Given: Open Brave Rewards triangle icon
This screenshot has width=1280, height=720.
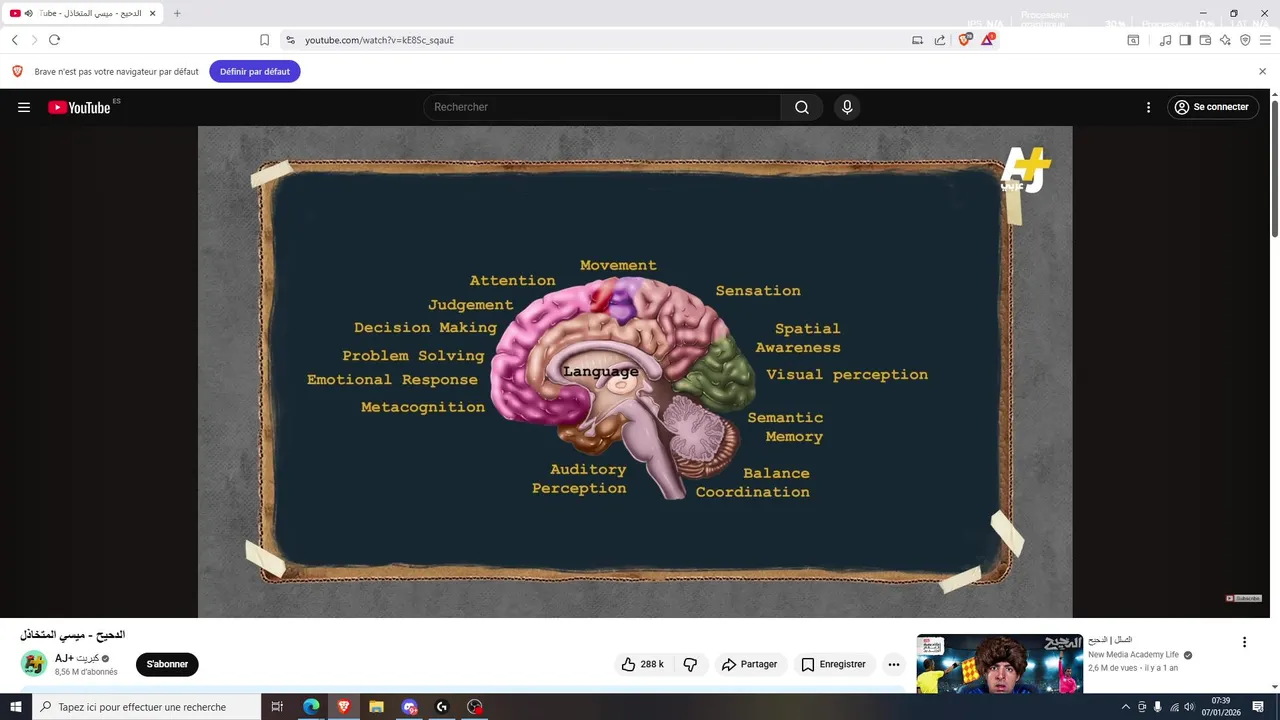Looking at the screenshot, I should pos(987,40).
